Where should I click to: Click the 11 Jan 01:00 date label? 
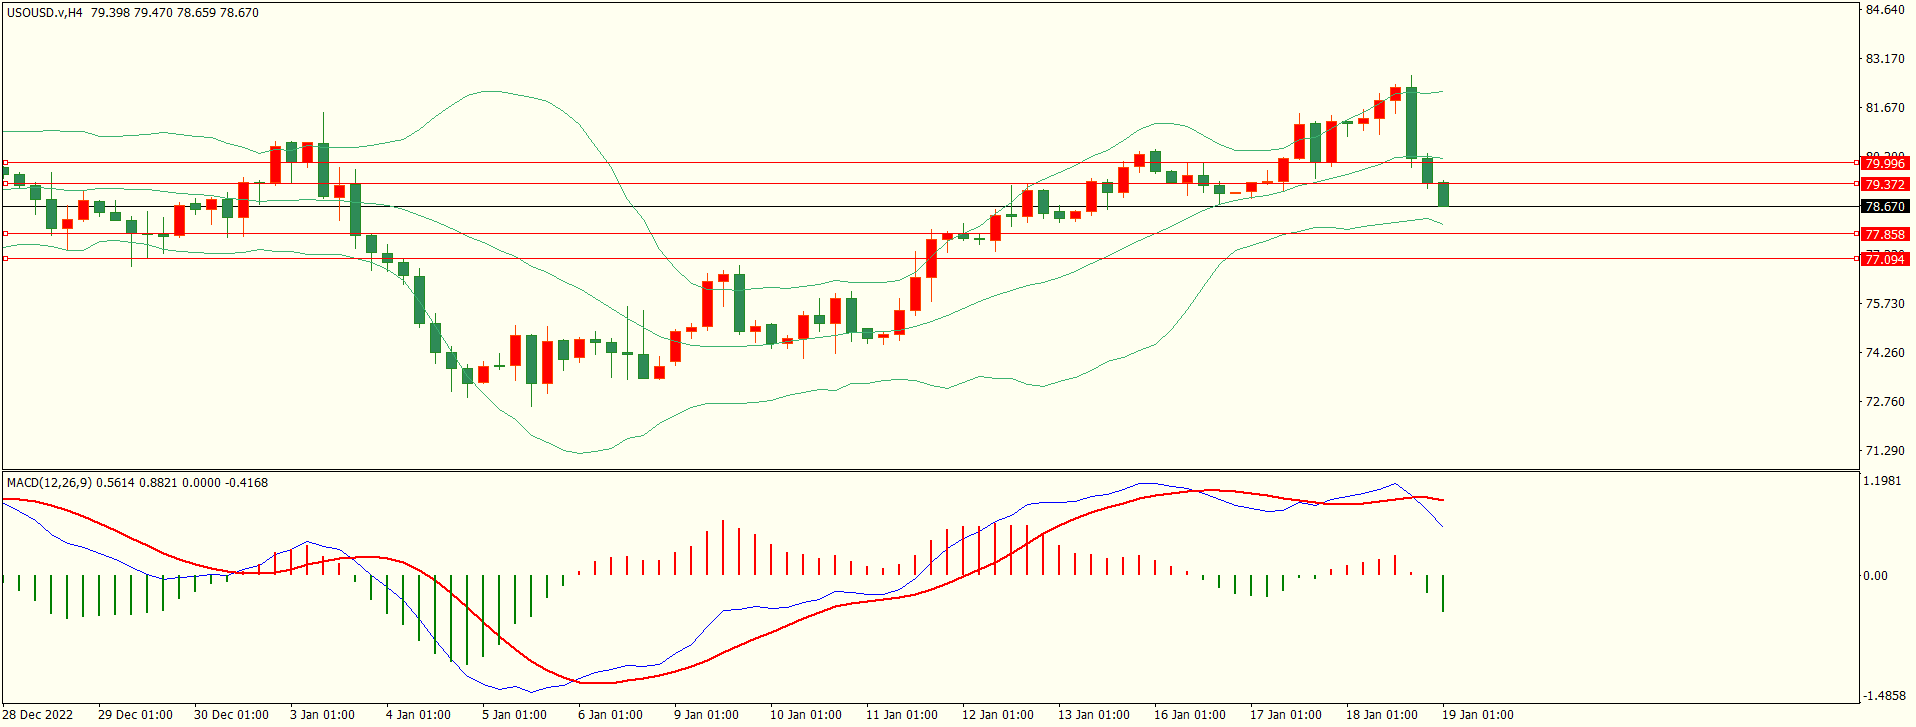click(902, 715)
